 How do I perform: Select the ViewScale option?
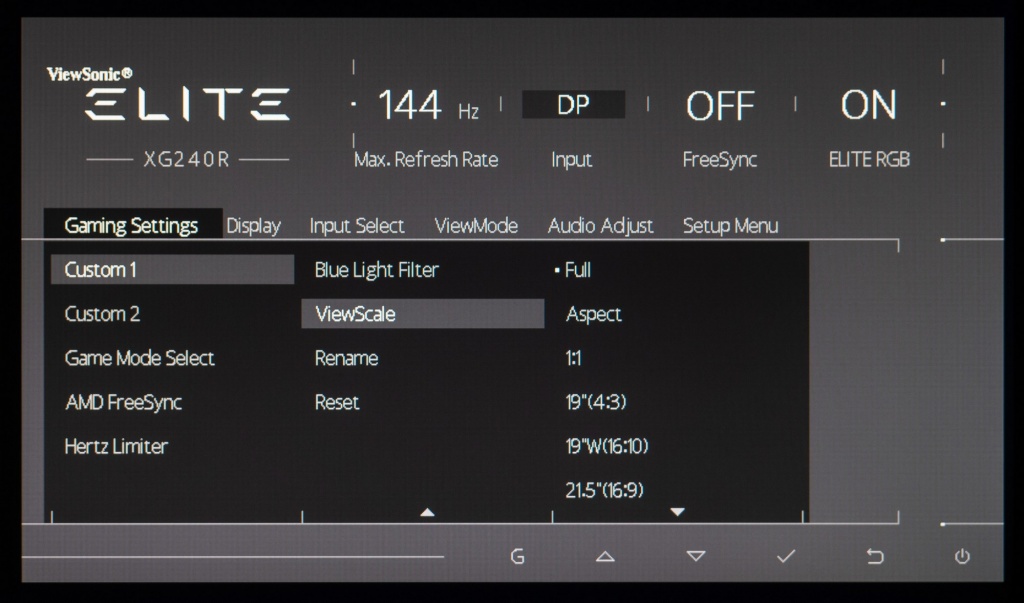pos(423,314)
